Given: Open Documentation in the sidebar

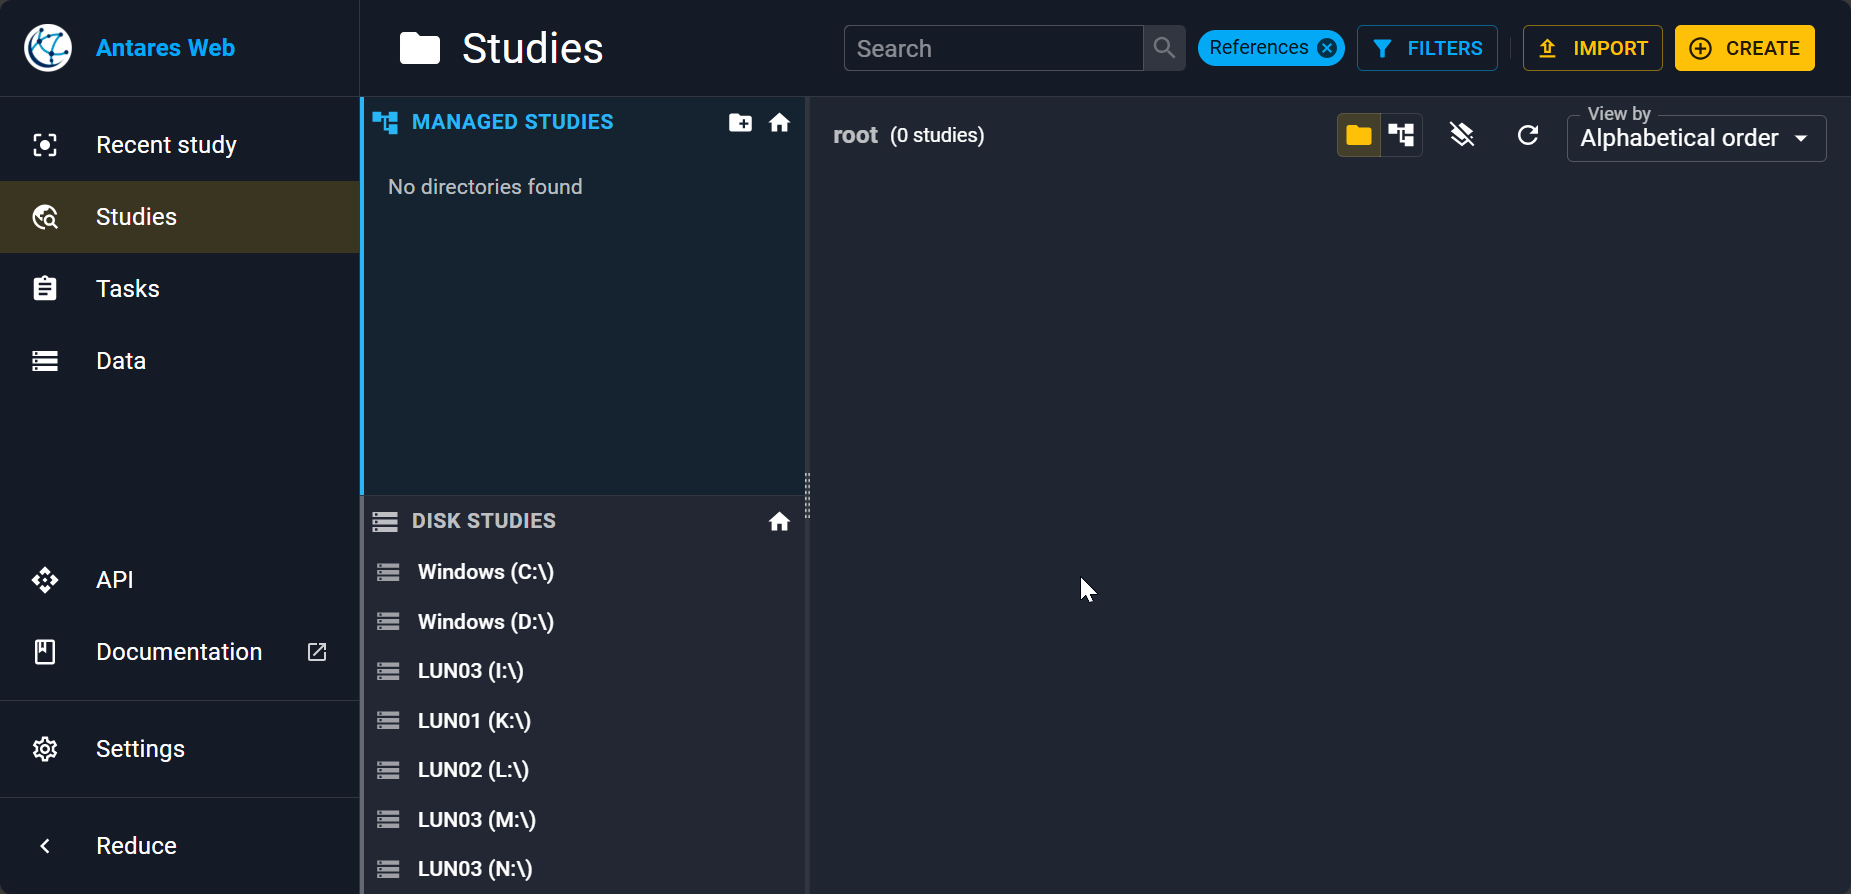Looking at the screenshot, I should pyautogui.click(x=180, y=652).
